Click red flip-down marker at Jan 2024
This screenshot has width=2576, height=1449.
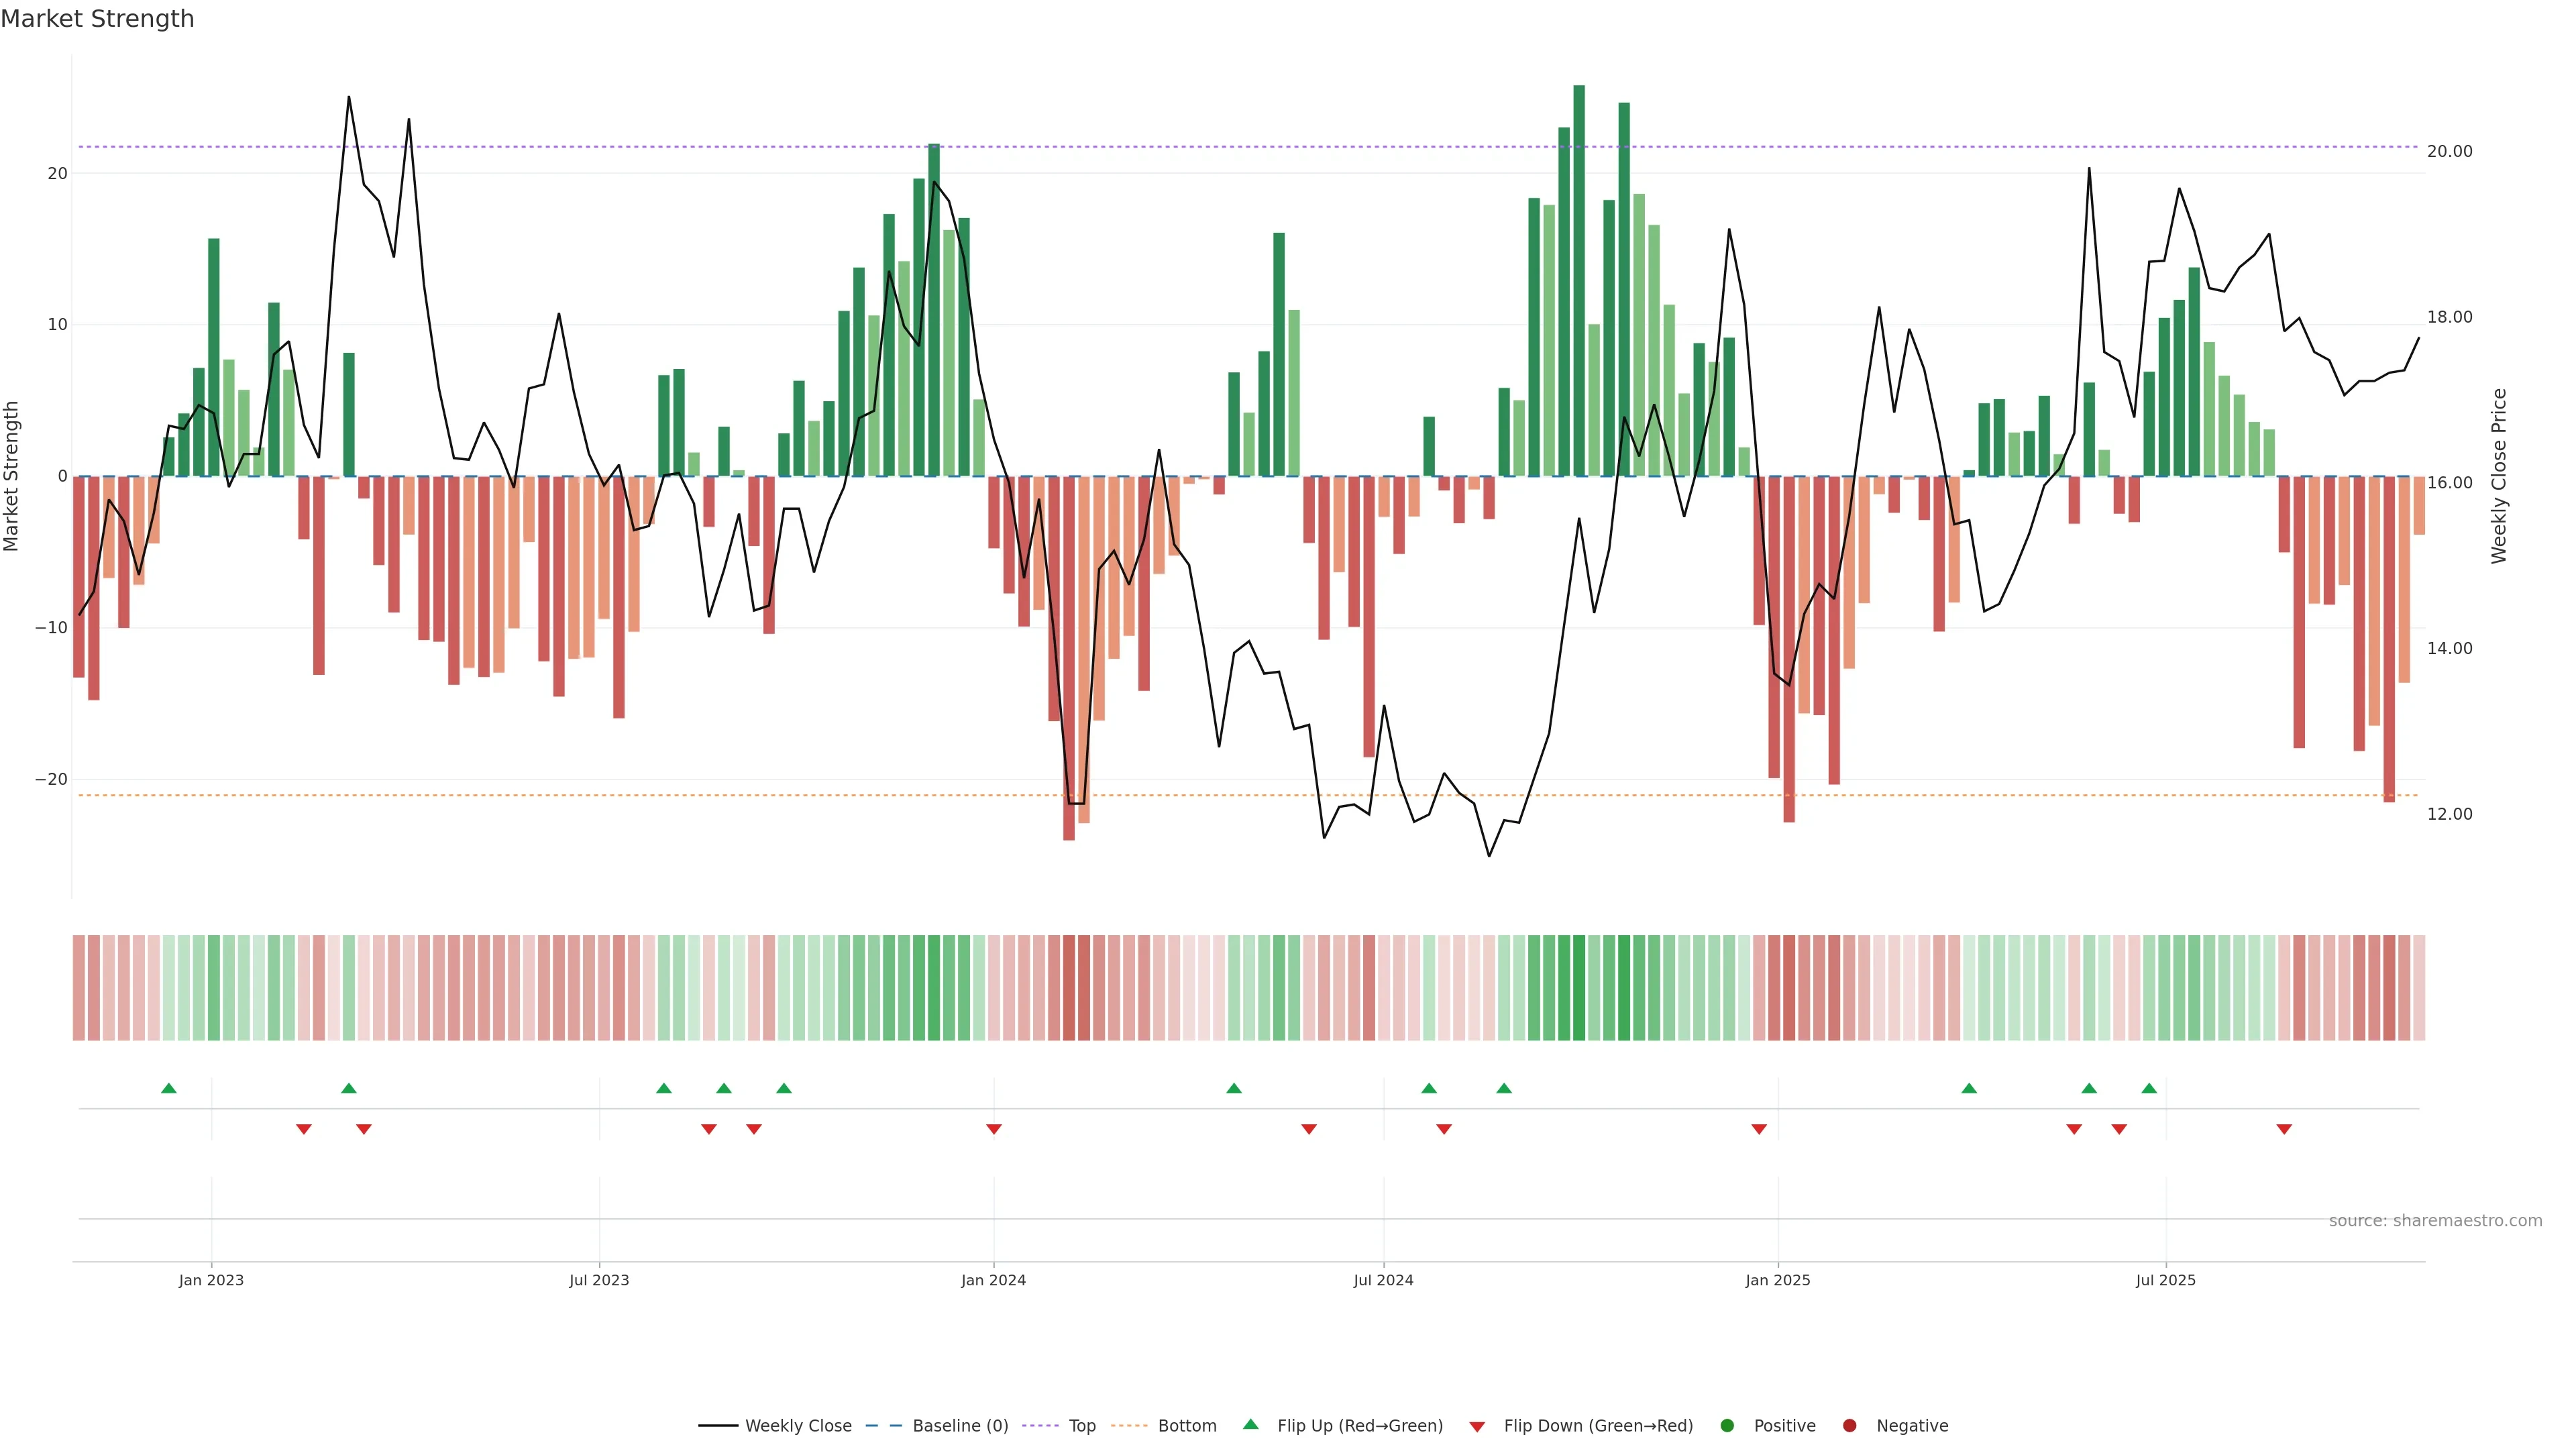pyautogui.click(x=994, y=1129)
